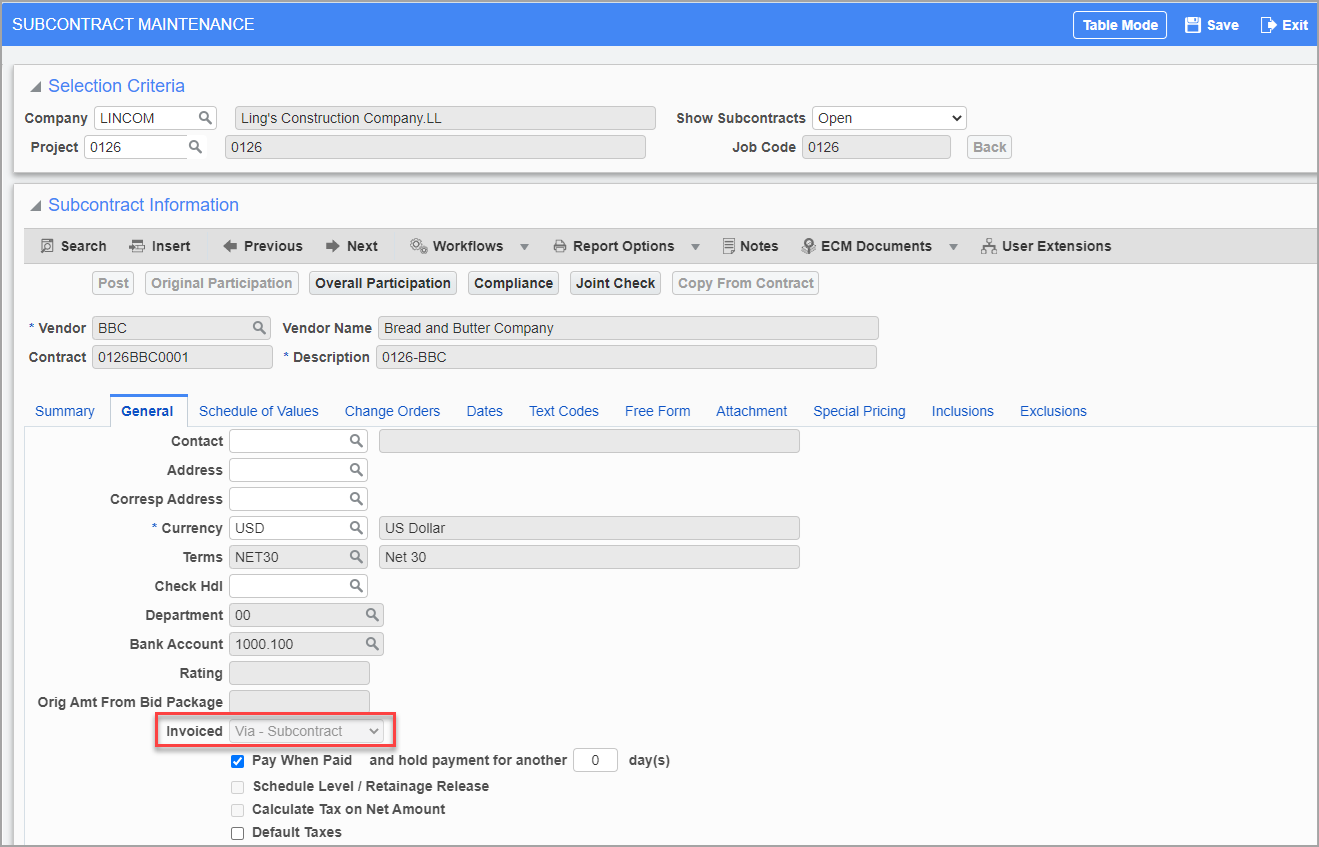
Task: Open Project lookup magnifier
Action: point(195,147)
